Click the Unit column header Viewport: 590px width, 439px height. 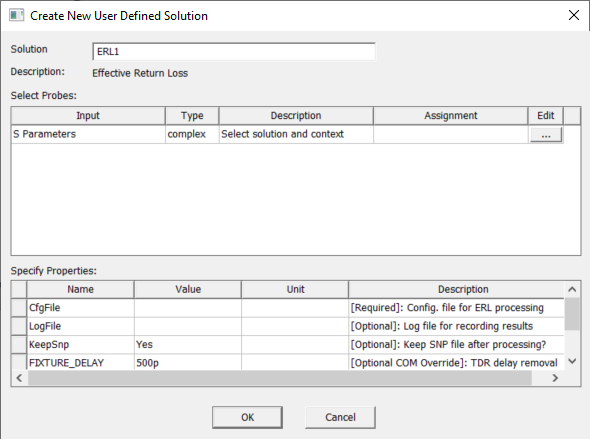(295, 290)
